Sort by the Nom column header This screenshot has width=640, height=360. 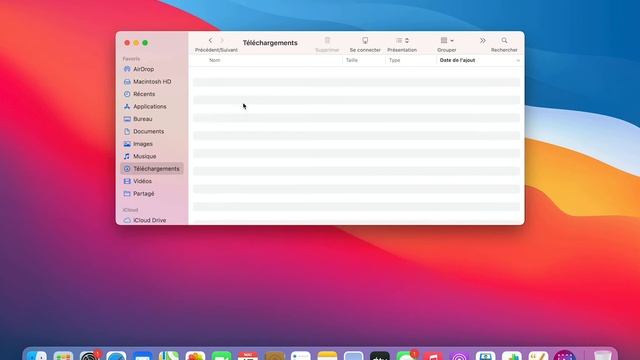point(215,60)
